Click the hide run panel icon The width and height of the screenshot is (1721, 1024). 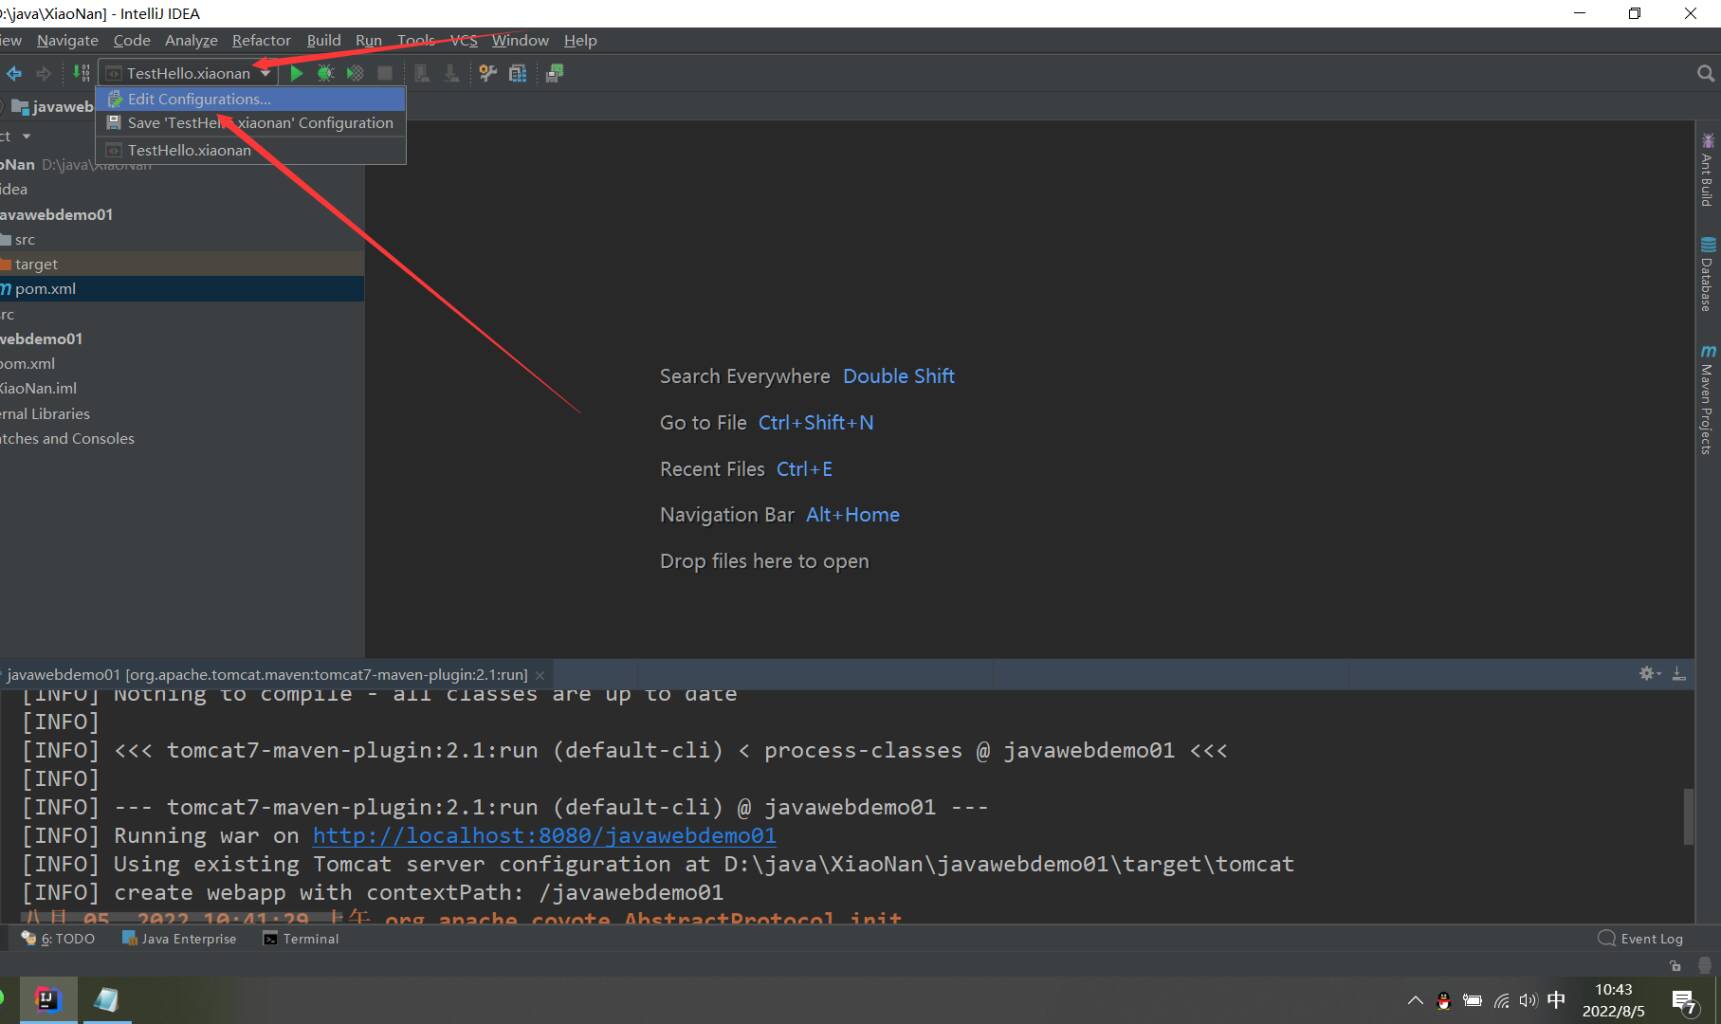(x=1679, y=674)
